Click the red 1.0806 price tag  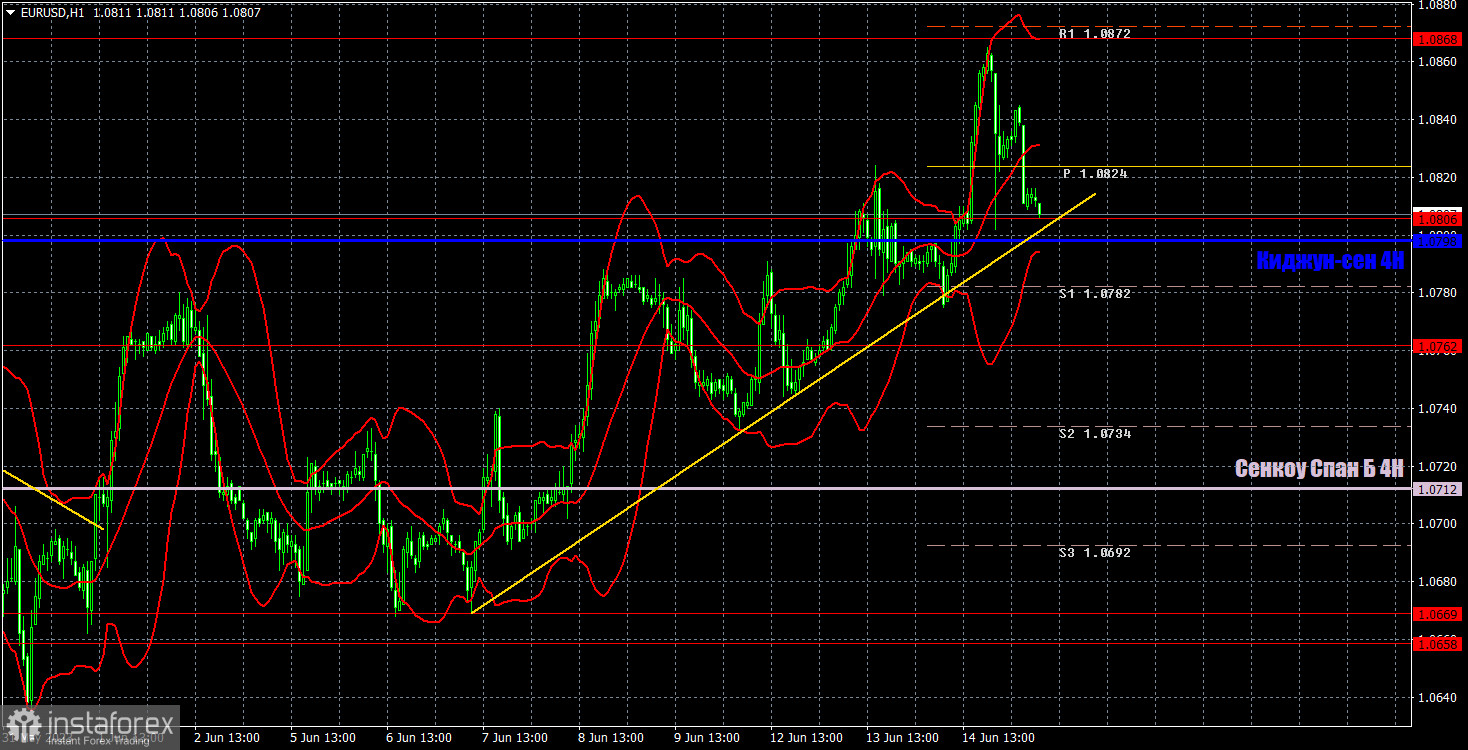click(1438, 218)
